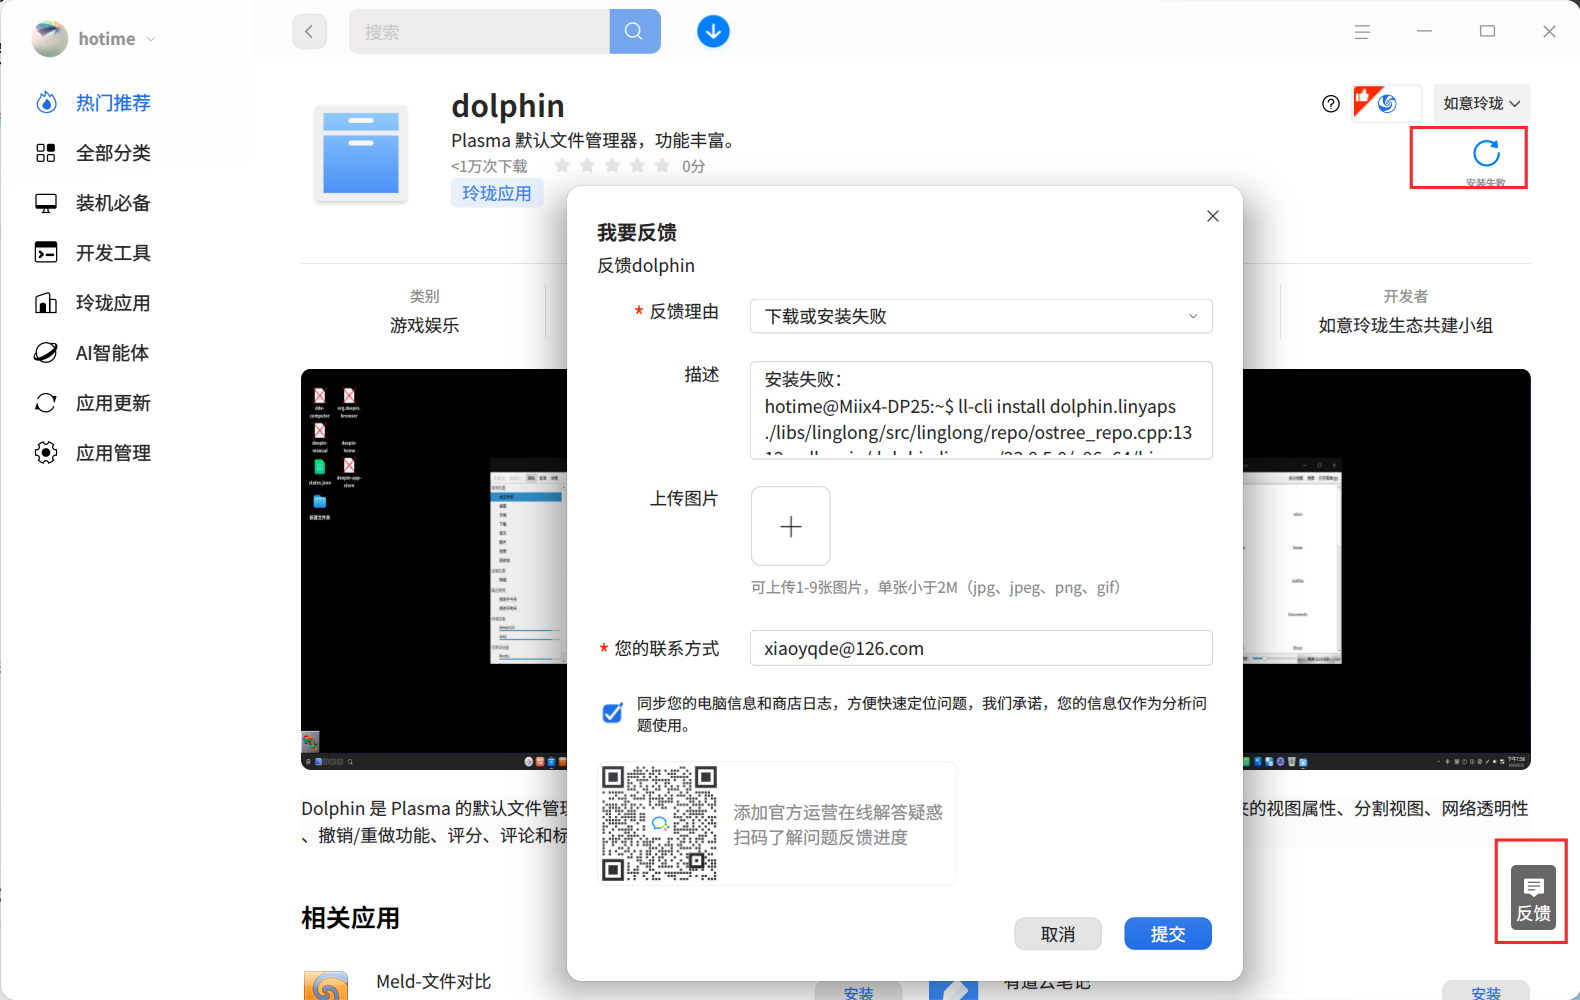Image resolution: width=1580 pixels, height=1000 pixels.
Task: Cancel the feedback with 取消
Action: point(1058,934)
